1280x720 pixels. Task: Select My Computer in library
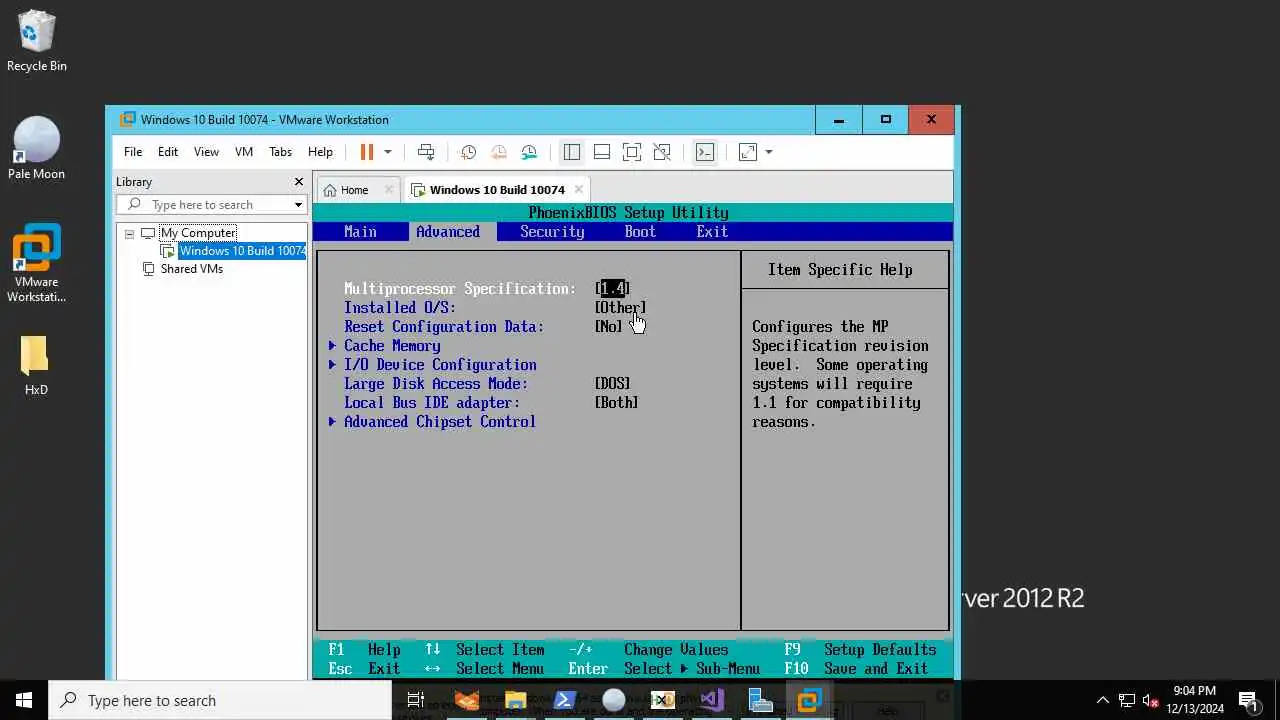198,233
